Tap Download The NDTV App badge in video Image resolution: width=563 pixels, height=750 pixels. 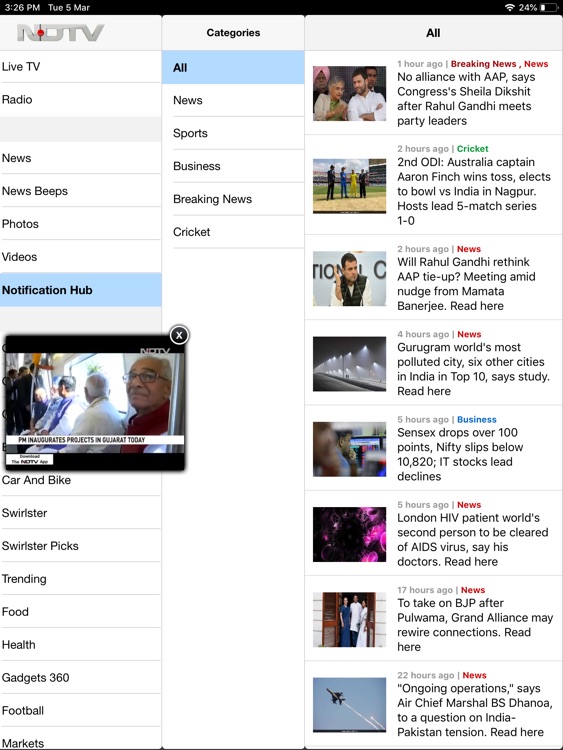click(x=30, y=459)
